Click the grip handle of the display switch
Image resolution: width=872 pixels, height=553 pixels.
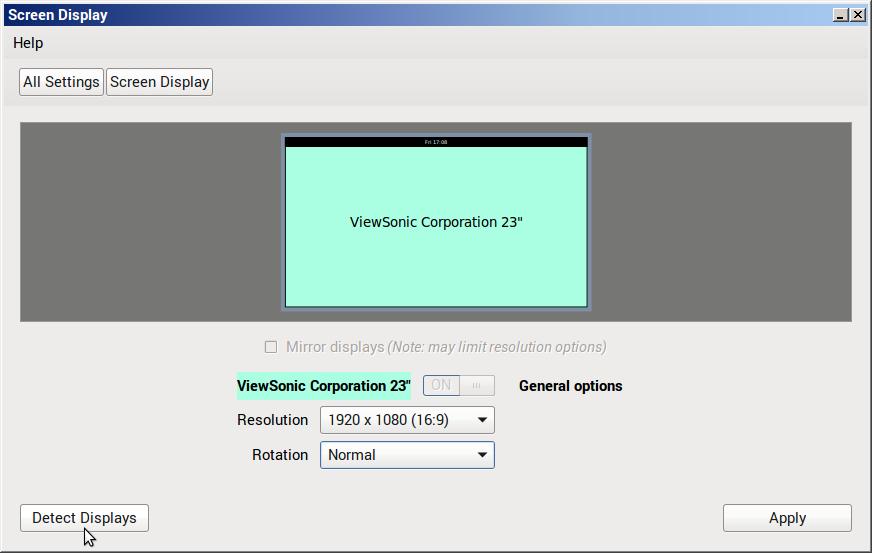click(477, 386)
